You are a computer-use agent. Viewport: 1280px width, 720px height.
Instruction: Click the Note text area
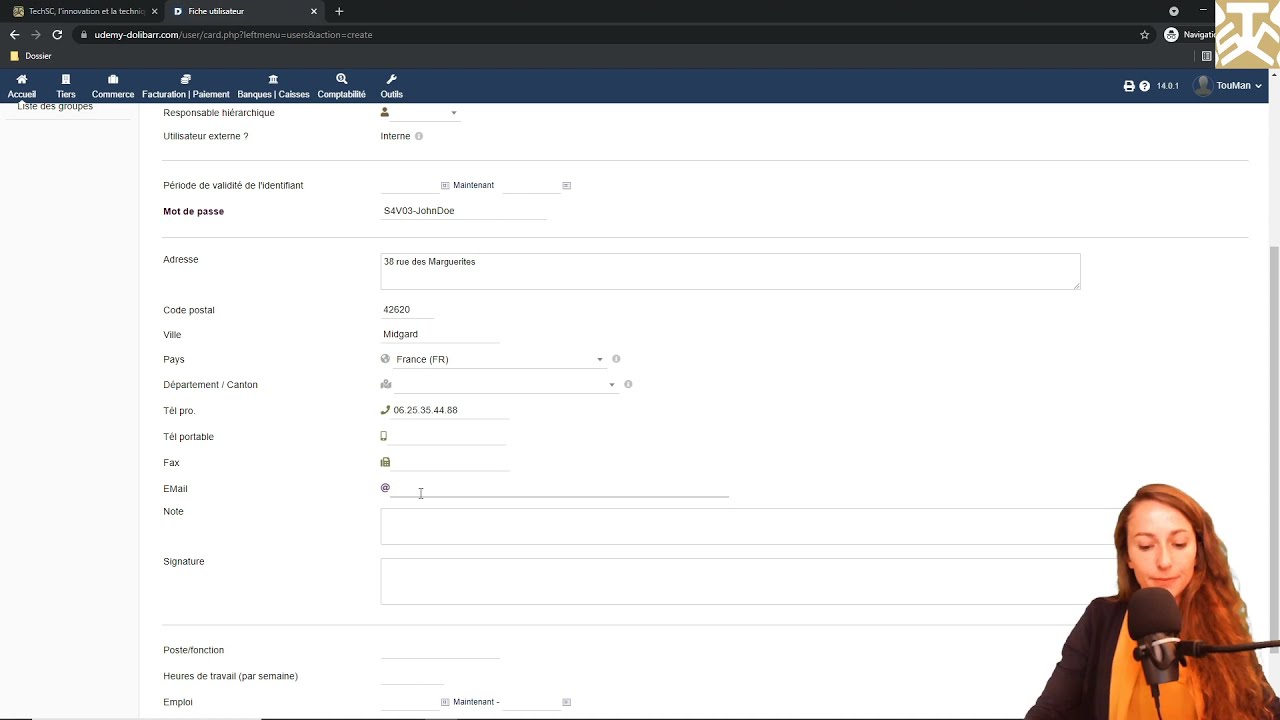coord(748,526)
